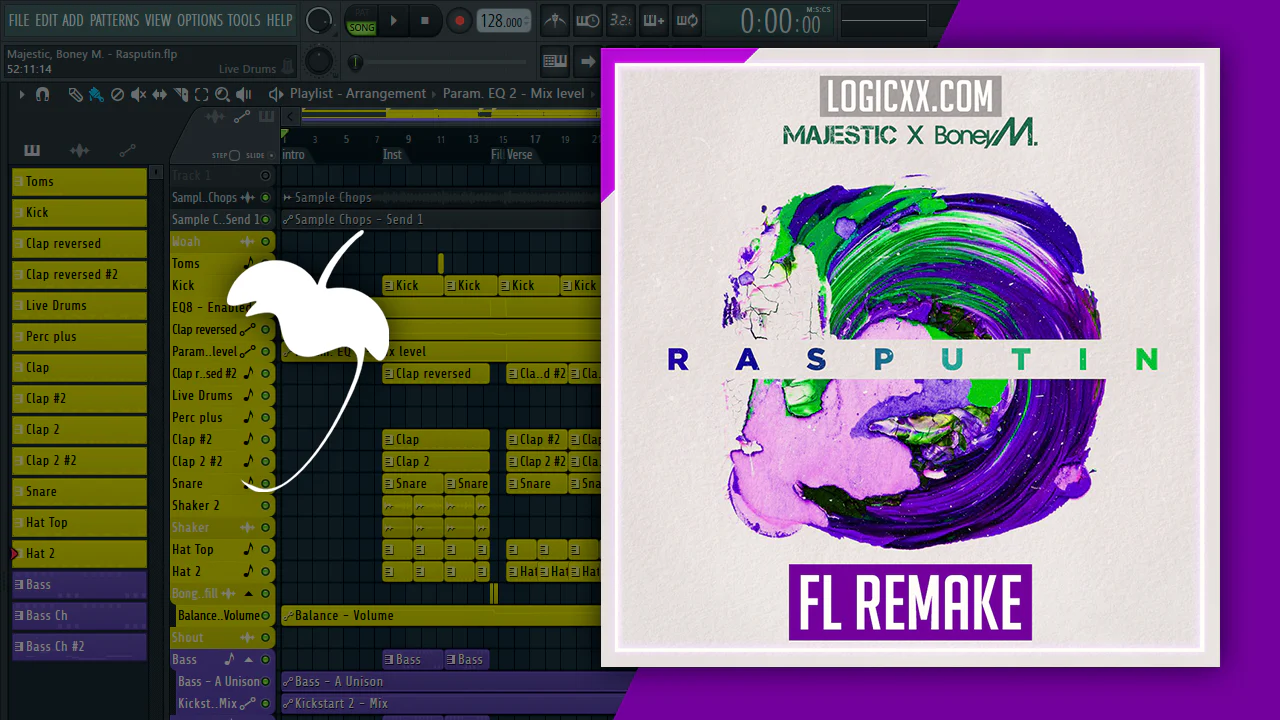The height and width of the screenshot is (720, 1280).
Task: Select the Zoom magnifier tool
Action: [x=222, y=95]
